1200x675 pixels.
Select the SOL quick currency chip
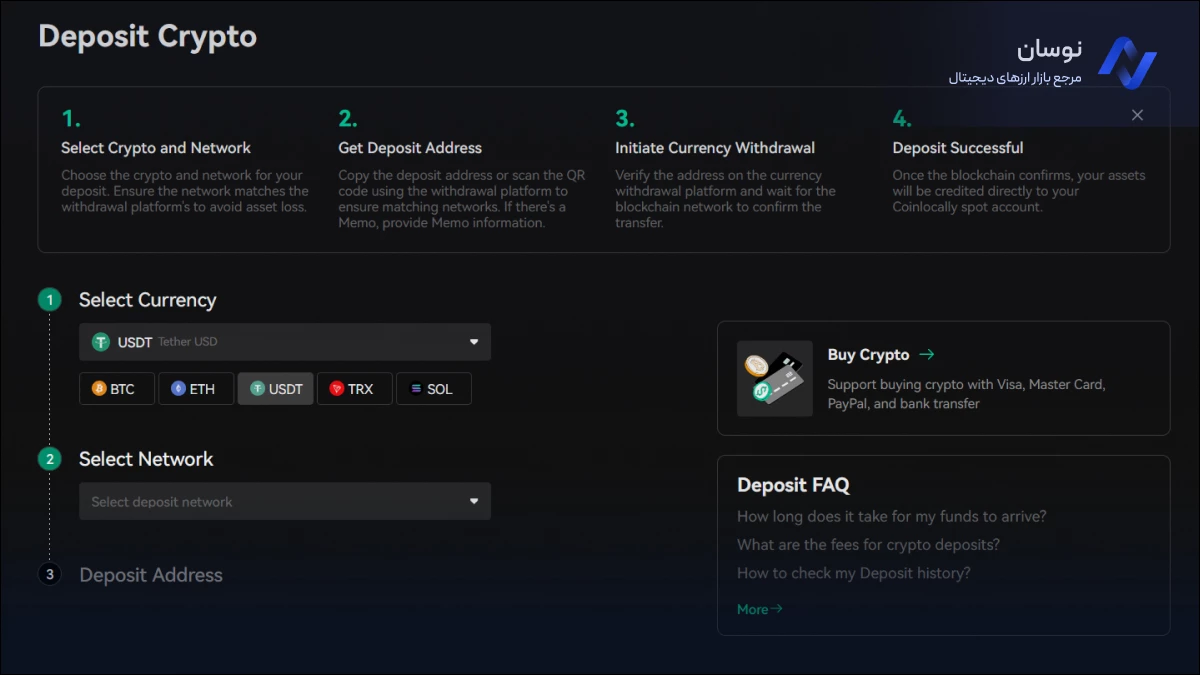coord(434,389)
